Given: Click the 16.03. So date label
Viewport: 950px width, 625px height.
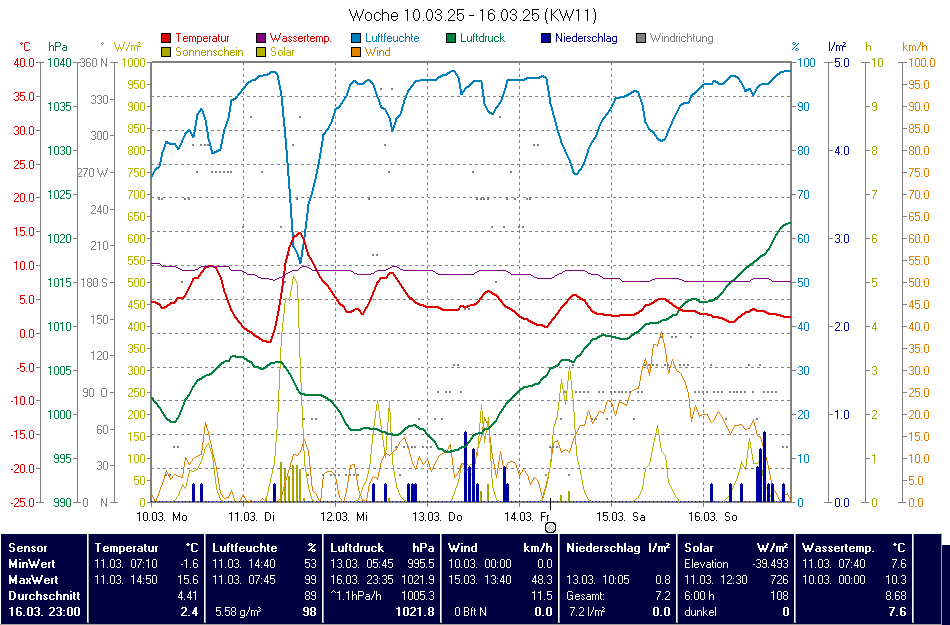Looking at the screenshot, I should coord(713,517).
